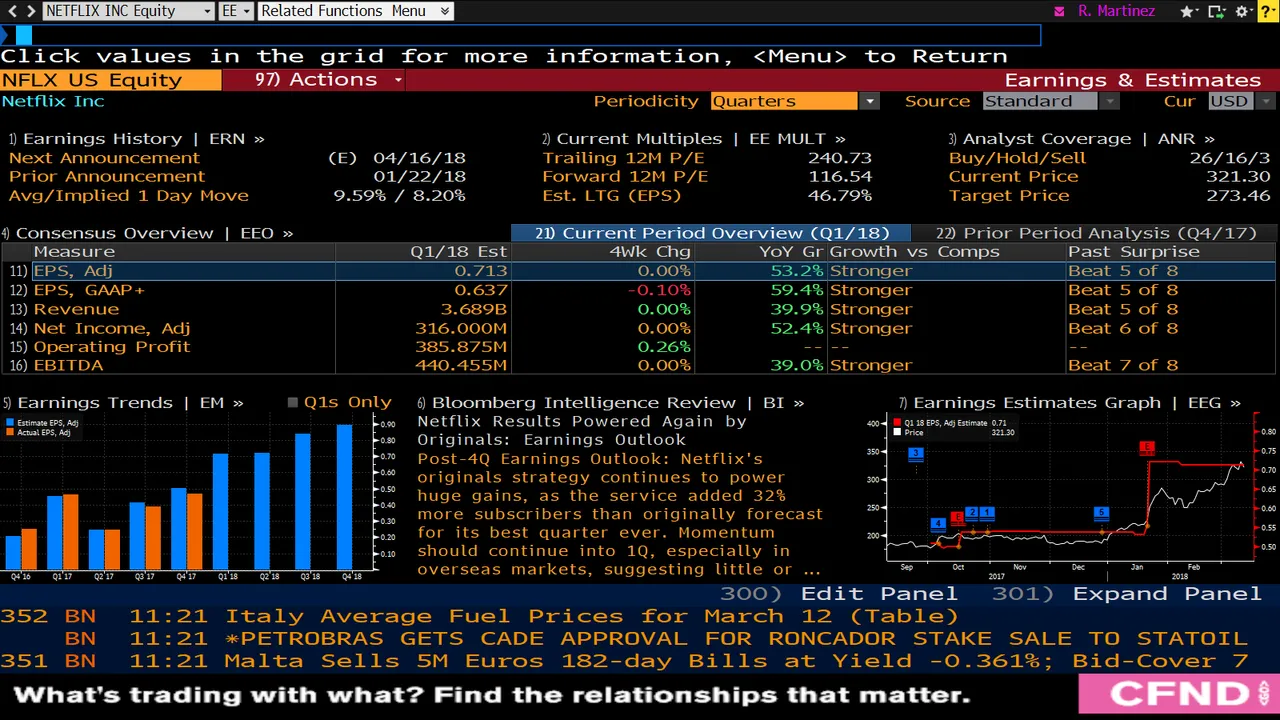This screenshot has height=720, width=1280.
Task: Open the PETROBRAS GETS CADE APPROVAL news item
Action: click(736, 638)
